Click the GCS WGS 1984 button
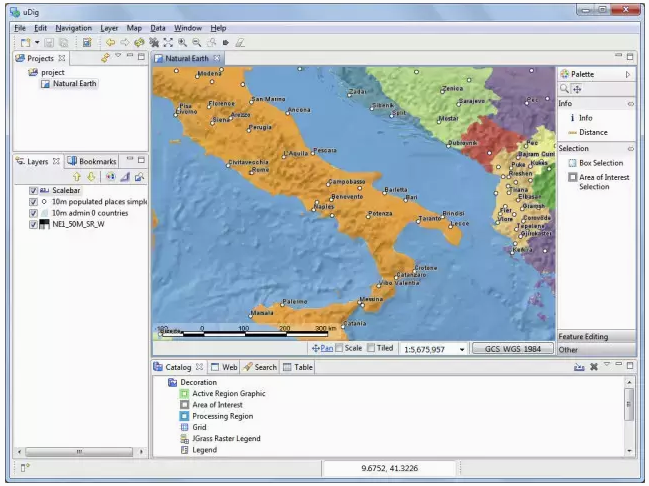Viewport: 649px width, 486px height. click(x=512, y=348)
